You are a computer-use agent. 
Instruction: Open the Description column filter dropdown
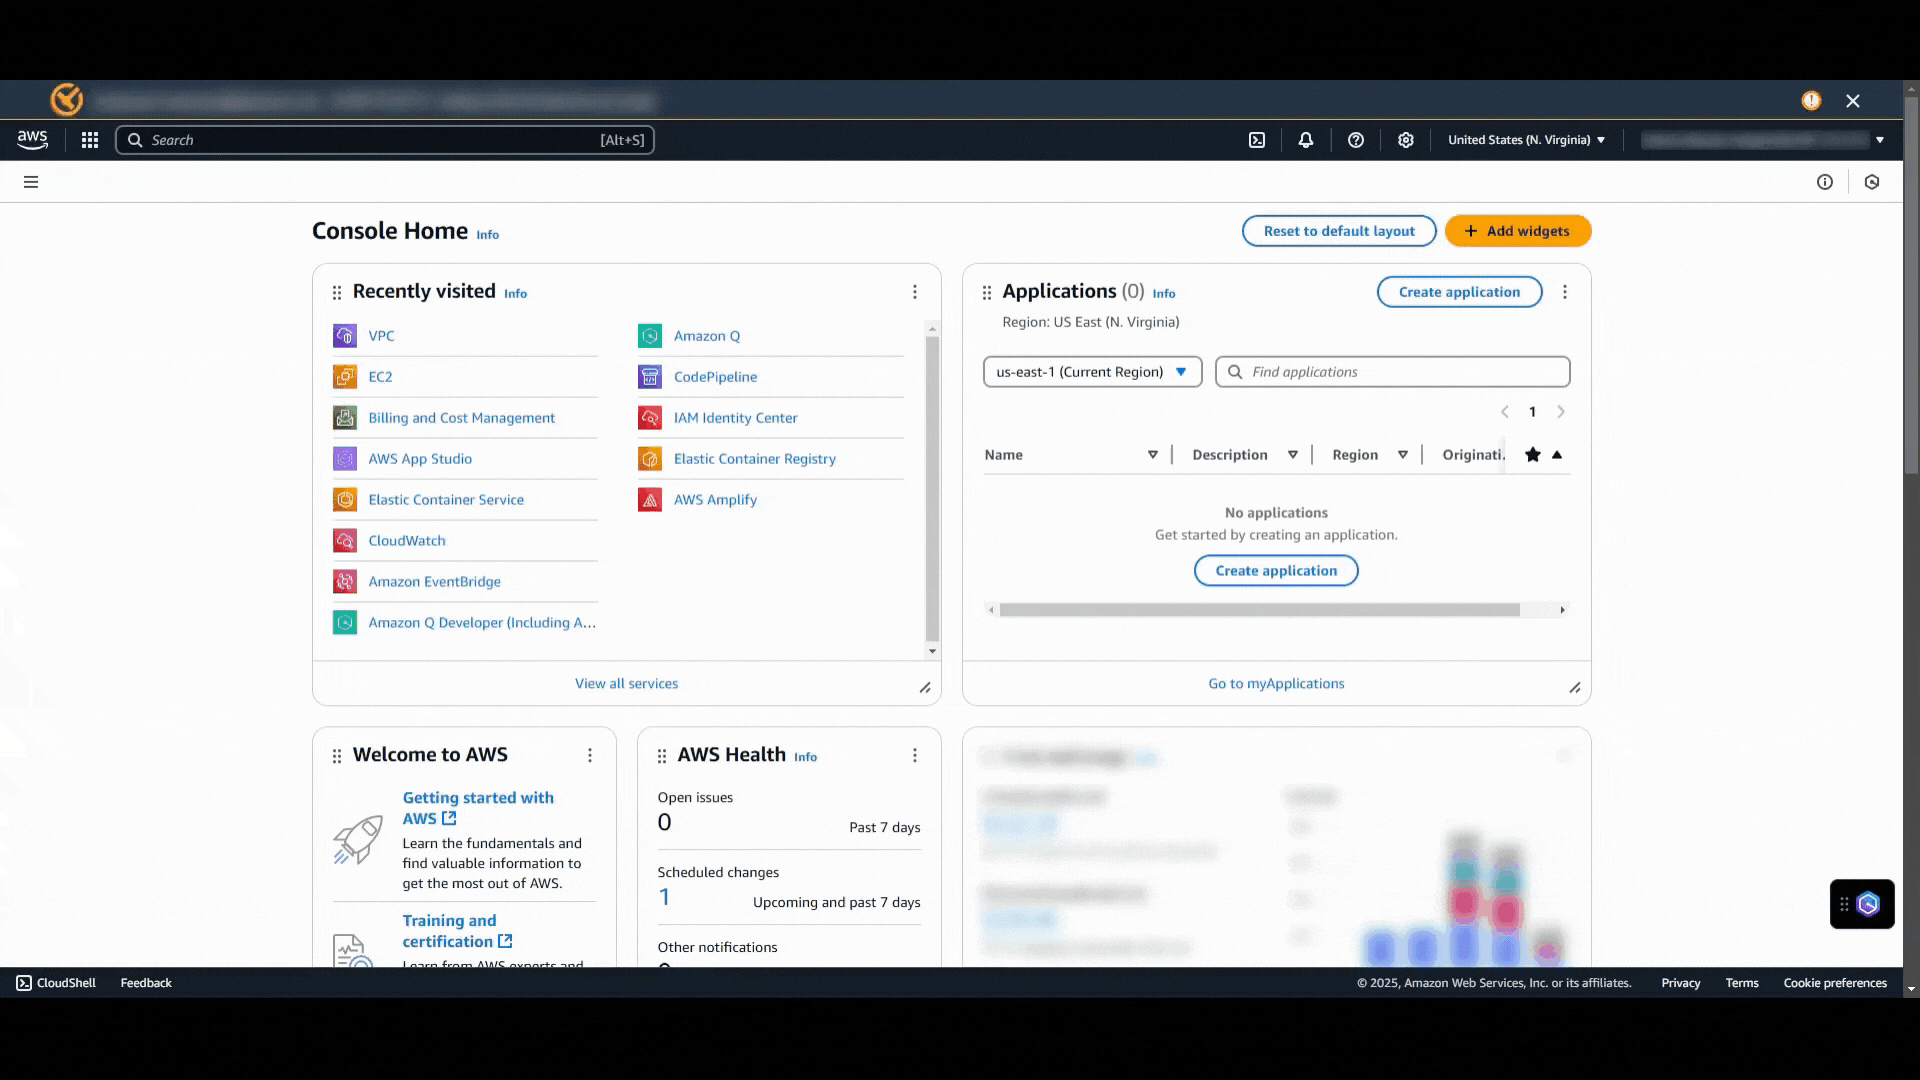point(1293,454)
